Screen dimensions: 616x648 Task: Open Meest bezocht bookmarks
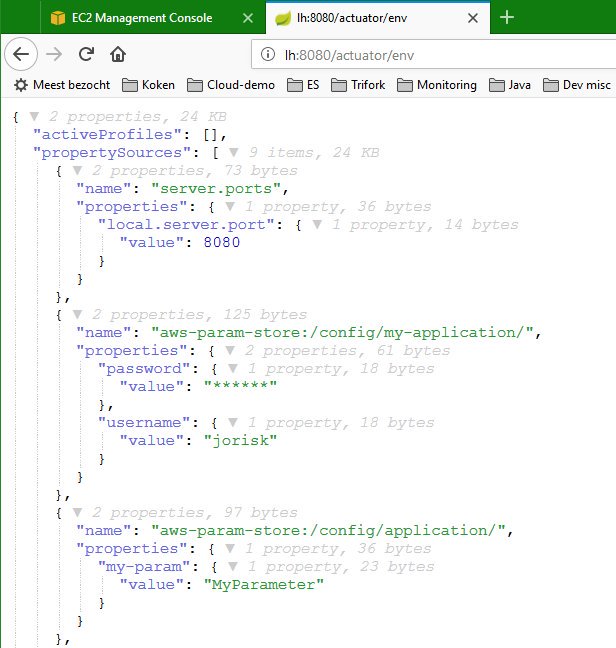[x=62, y=85]
